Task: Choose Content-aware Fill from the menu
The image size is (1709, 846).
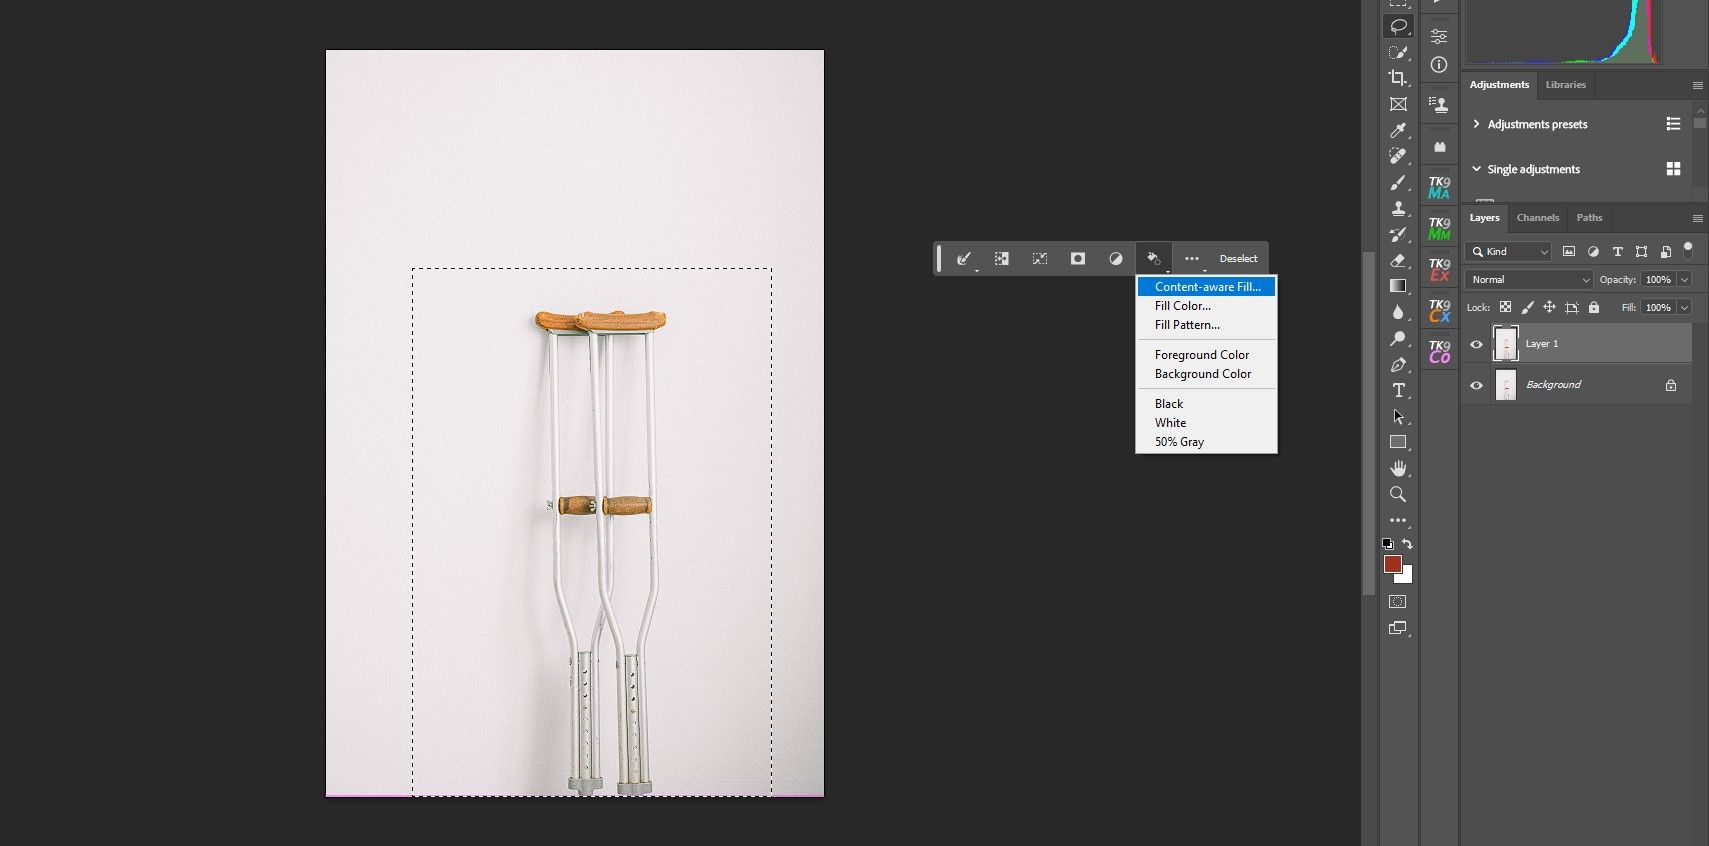Action: tap(1206, 287)
